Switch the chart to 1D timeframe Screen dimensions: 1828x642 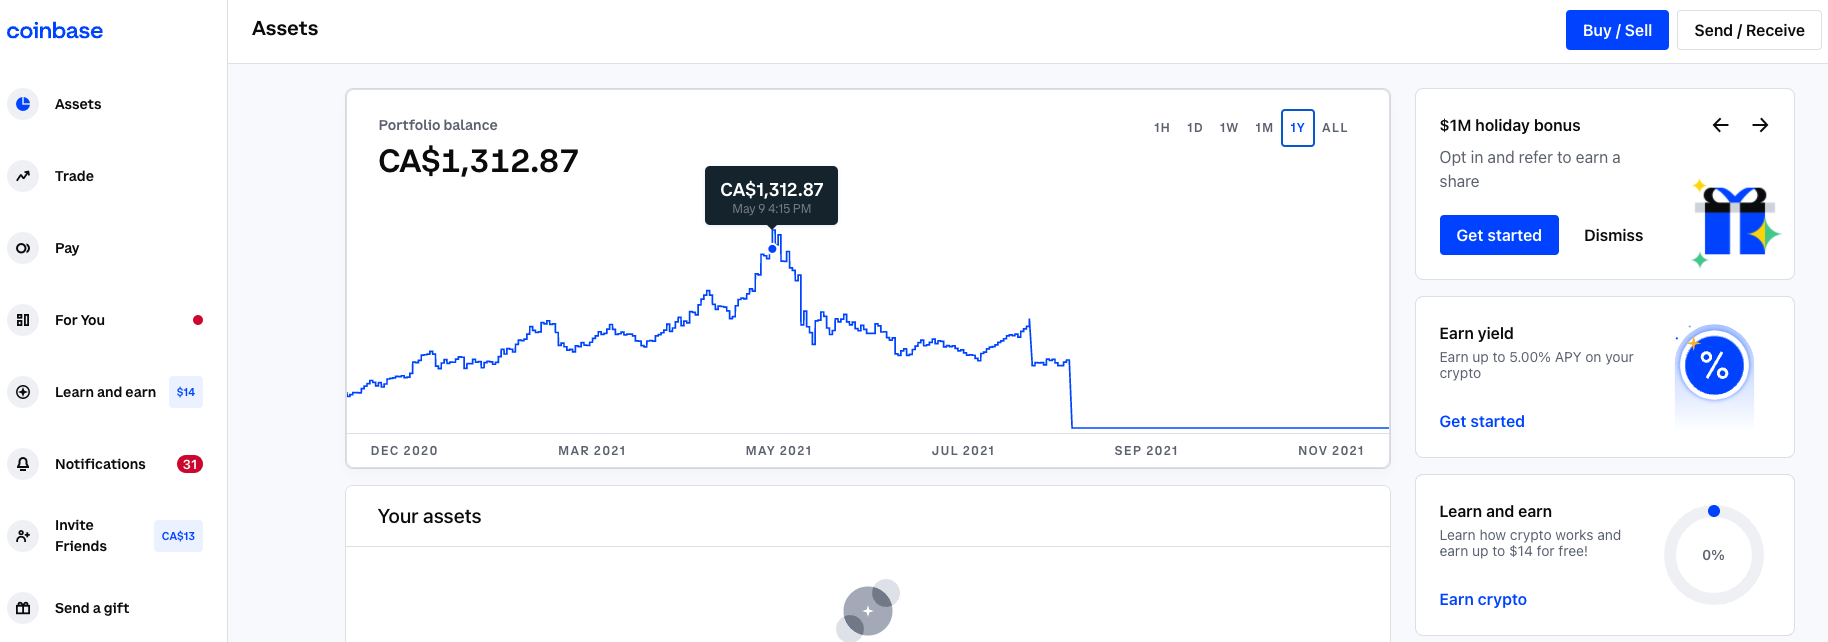[x=1194, y=128]
